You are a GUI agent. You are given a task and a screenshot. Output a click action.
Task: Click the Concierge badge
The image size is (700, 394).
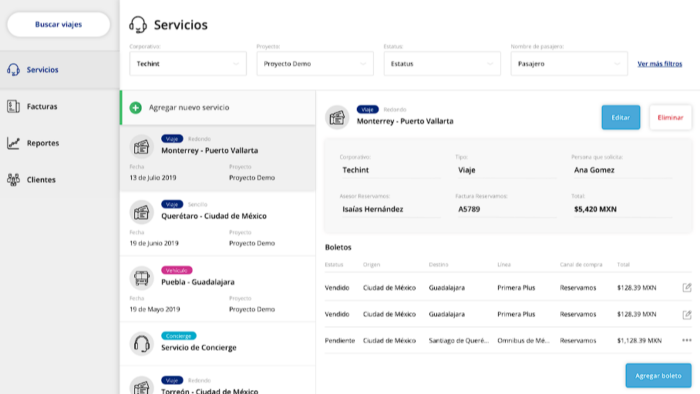179,336
